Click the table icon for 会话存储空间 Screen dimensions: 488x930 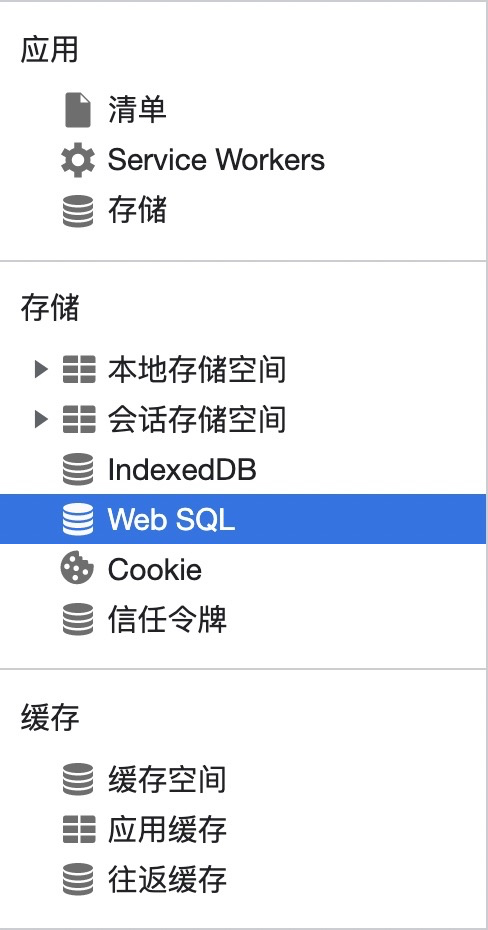tap(79, 419)
